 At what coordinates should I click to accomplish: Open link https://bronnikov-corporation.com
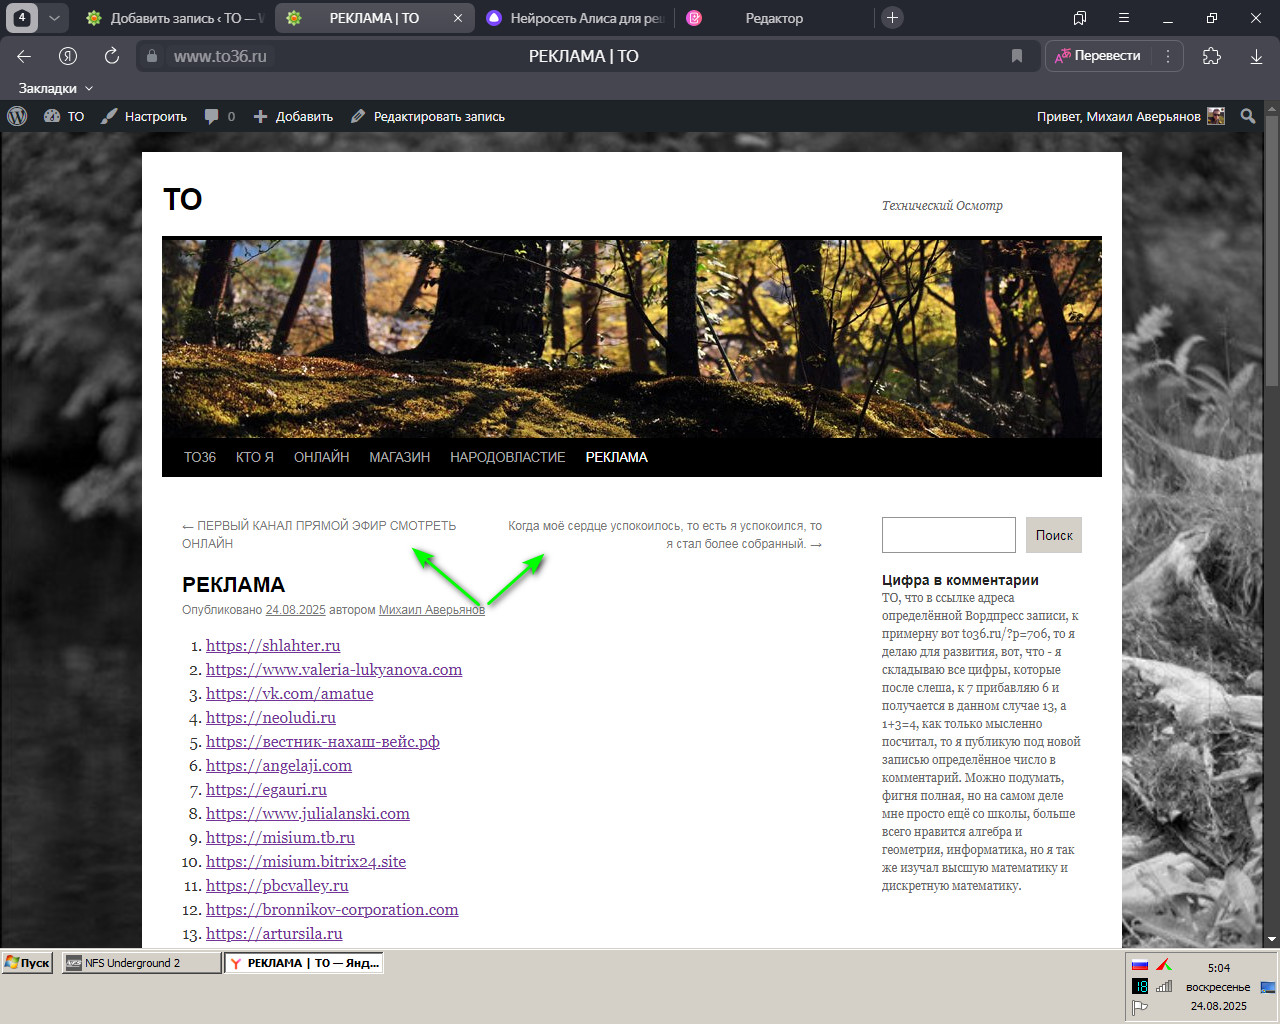[332, 910]
